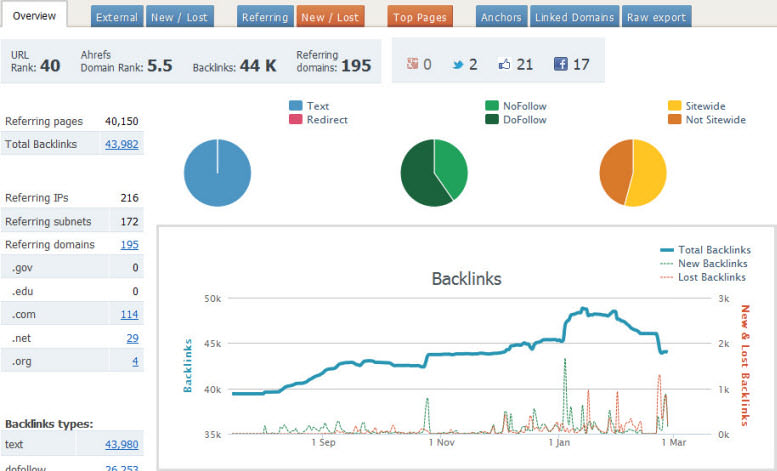Image resolution: width=777 pixels, height=471 pixels.
Task: Switch to the Overview tab
Action: coord(34,16)
